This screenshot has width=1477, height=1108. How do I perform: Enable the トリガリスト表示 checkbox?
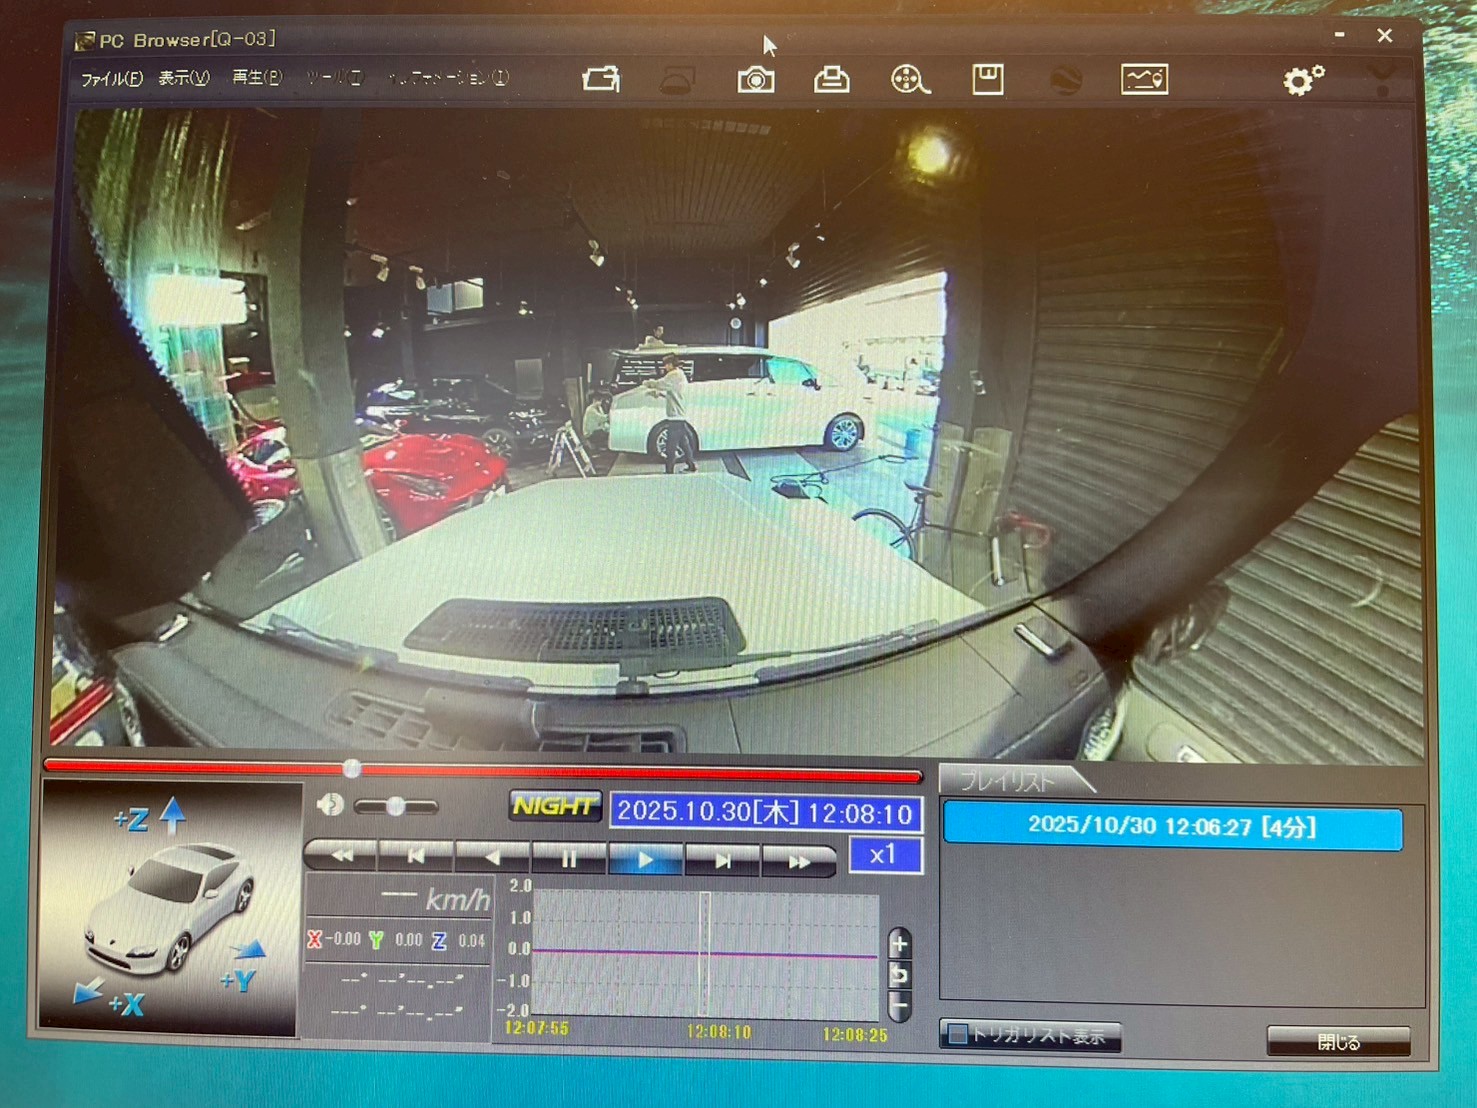(958, 1034)
